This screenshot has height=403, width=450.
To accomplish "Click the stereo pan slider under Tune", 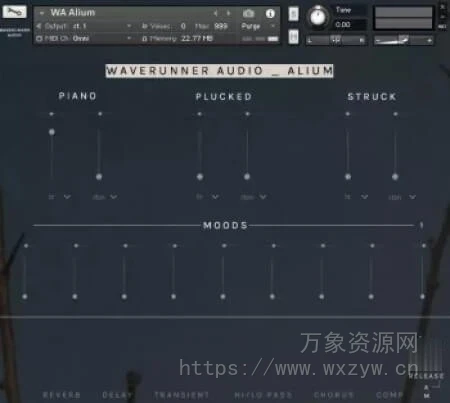I will click(336, 40).
